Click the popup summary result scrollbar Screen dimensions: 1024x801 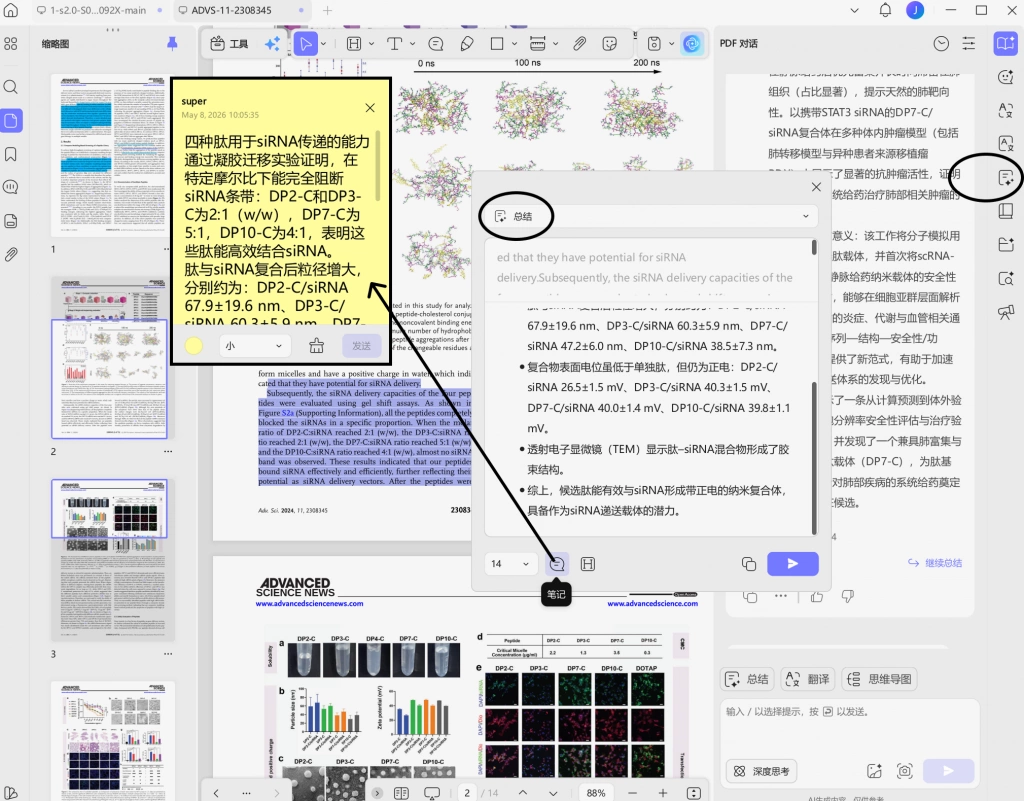tap(814, 458)
